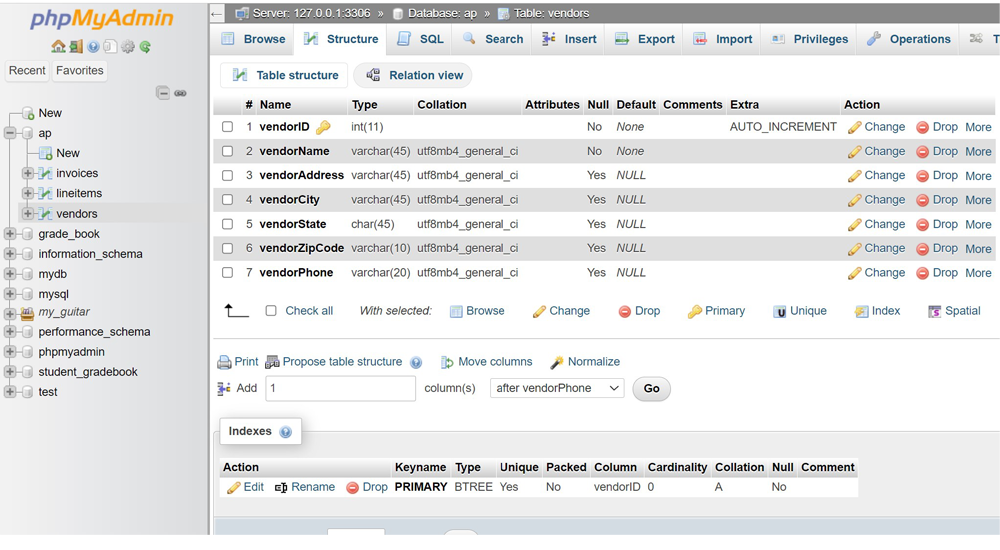Click the Move columns icon
The image size is (1000, 550).
point(447,362)
